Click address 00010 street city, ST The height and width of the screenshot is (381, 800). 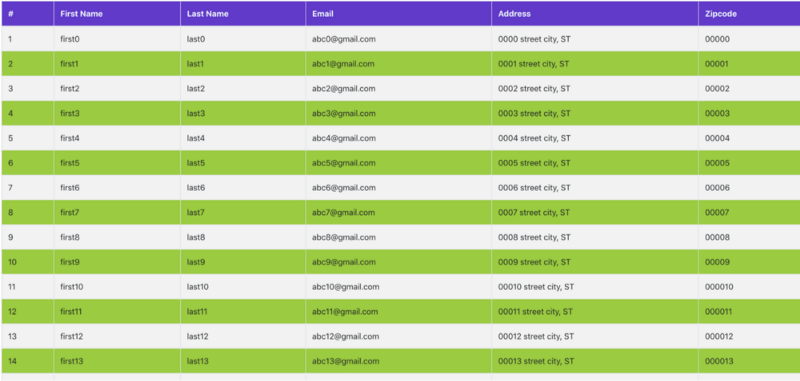536,287
